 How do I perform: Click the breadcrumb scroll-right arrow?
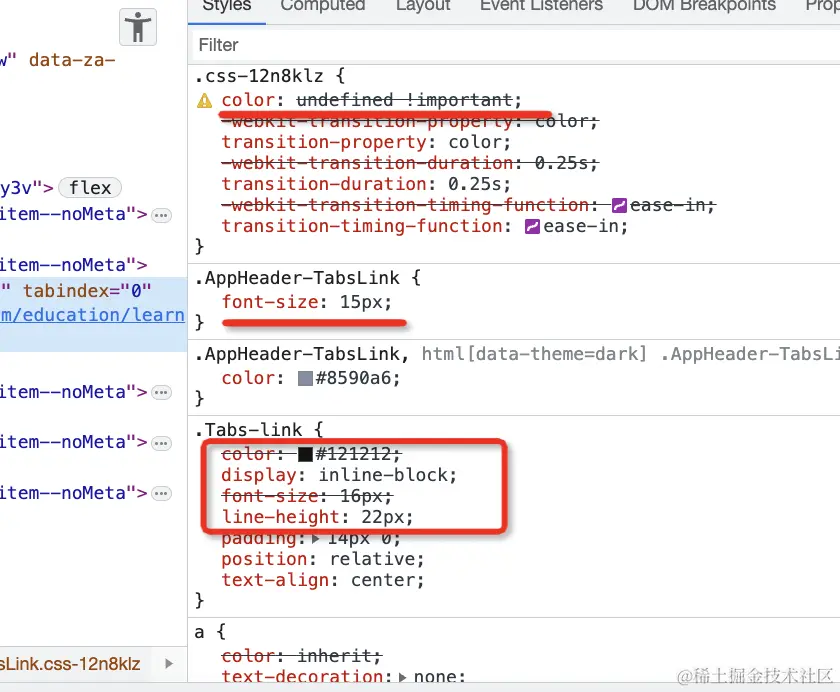169,664
